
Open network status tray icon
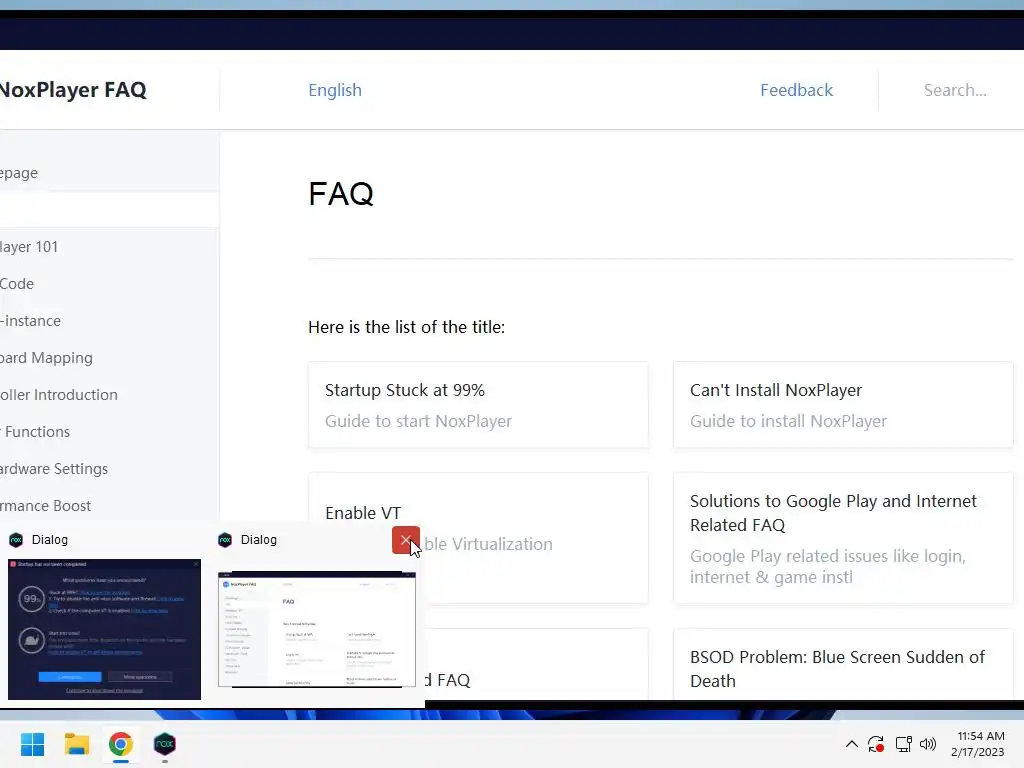click(x=903, y=744)
